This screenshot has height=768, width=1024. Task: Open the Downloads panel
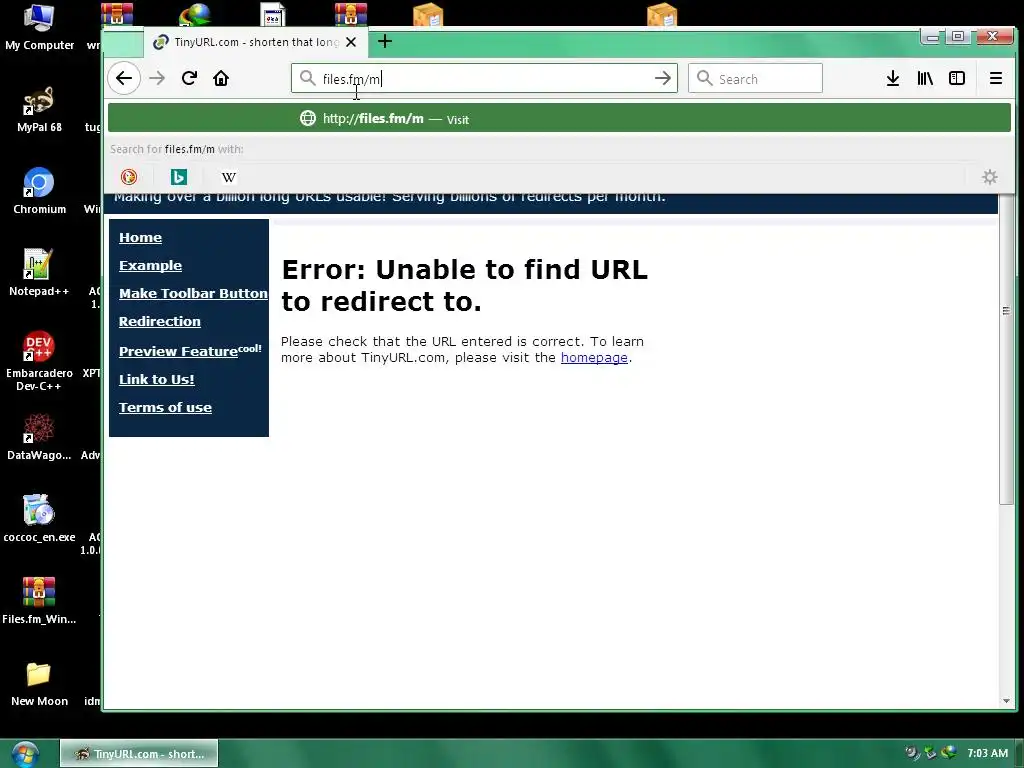pyautogui.click(x=893, y=78)
